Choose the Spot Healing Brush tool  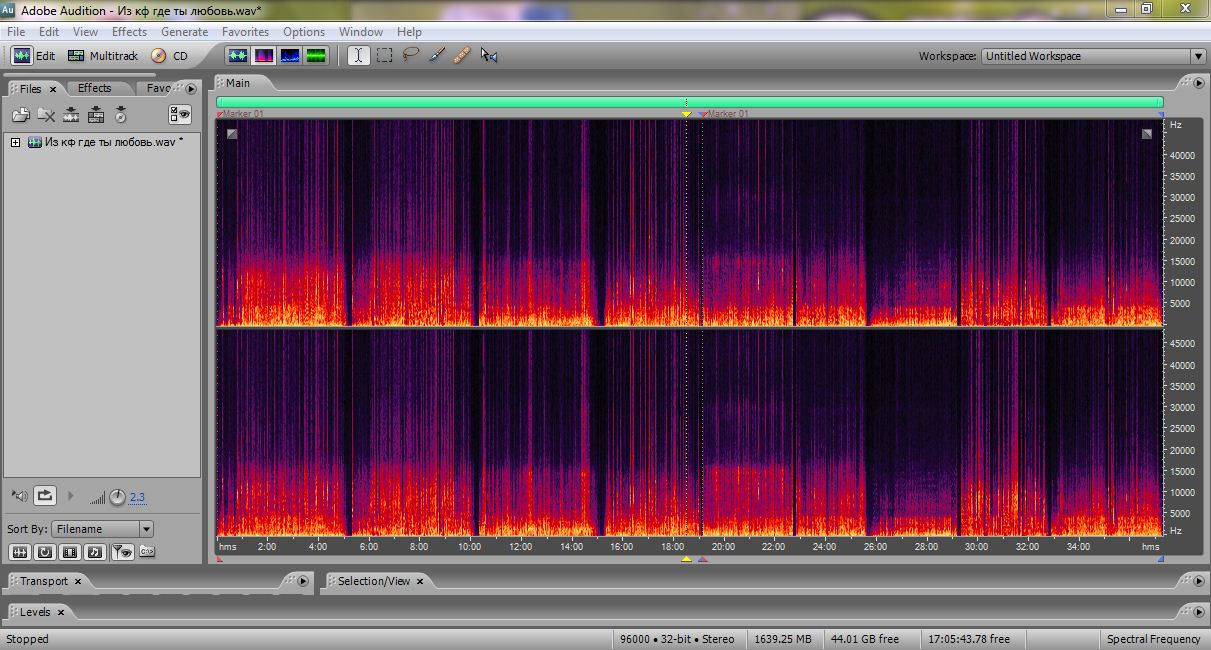461,56
